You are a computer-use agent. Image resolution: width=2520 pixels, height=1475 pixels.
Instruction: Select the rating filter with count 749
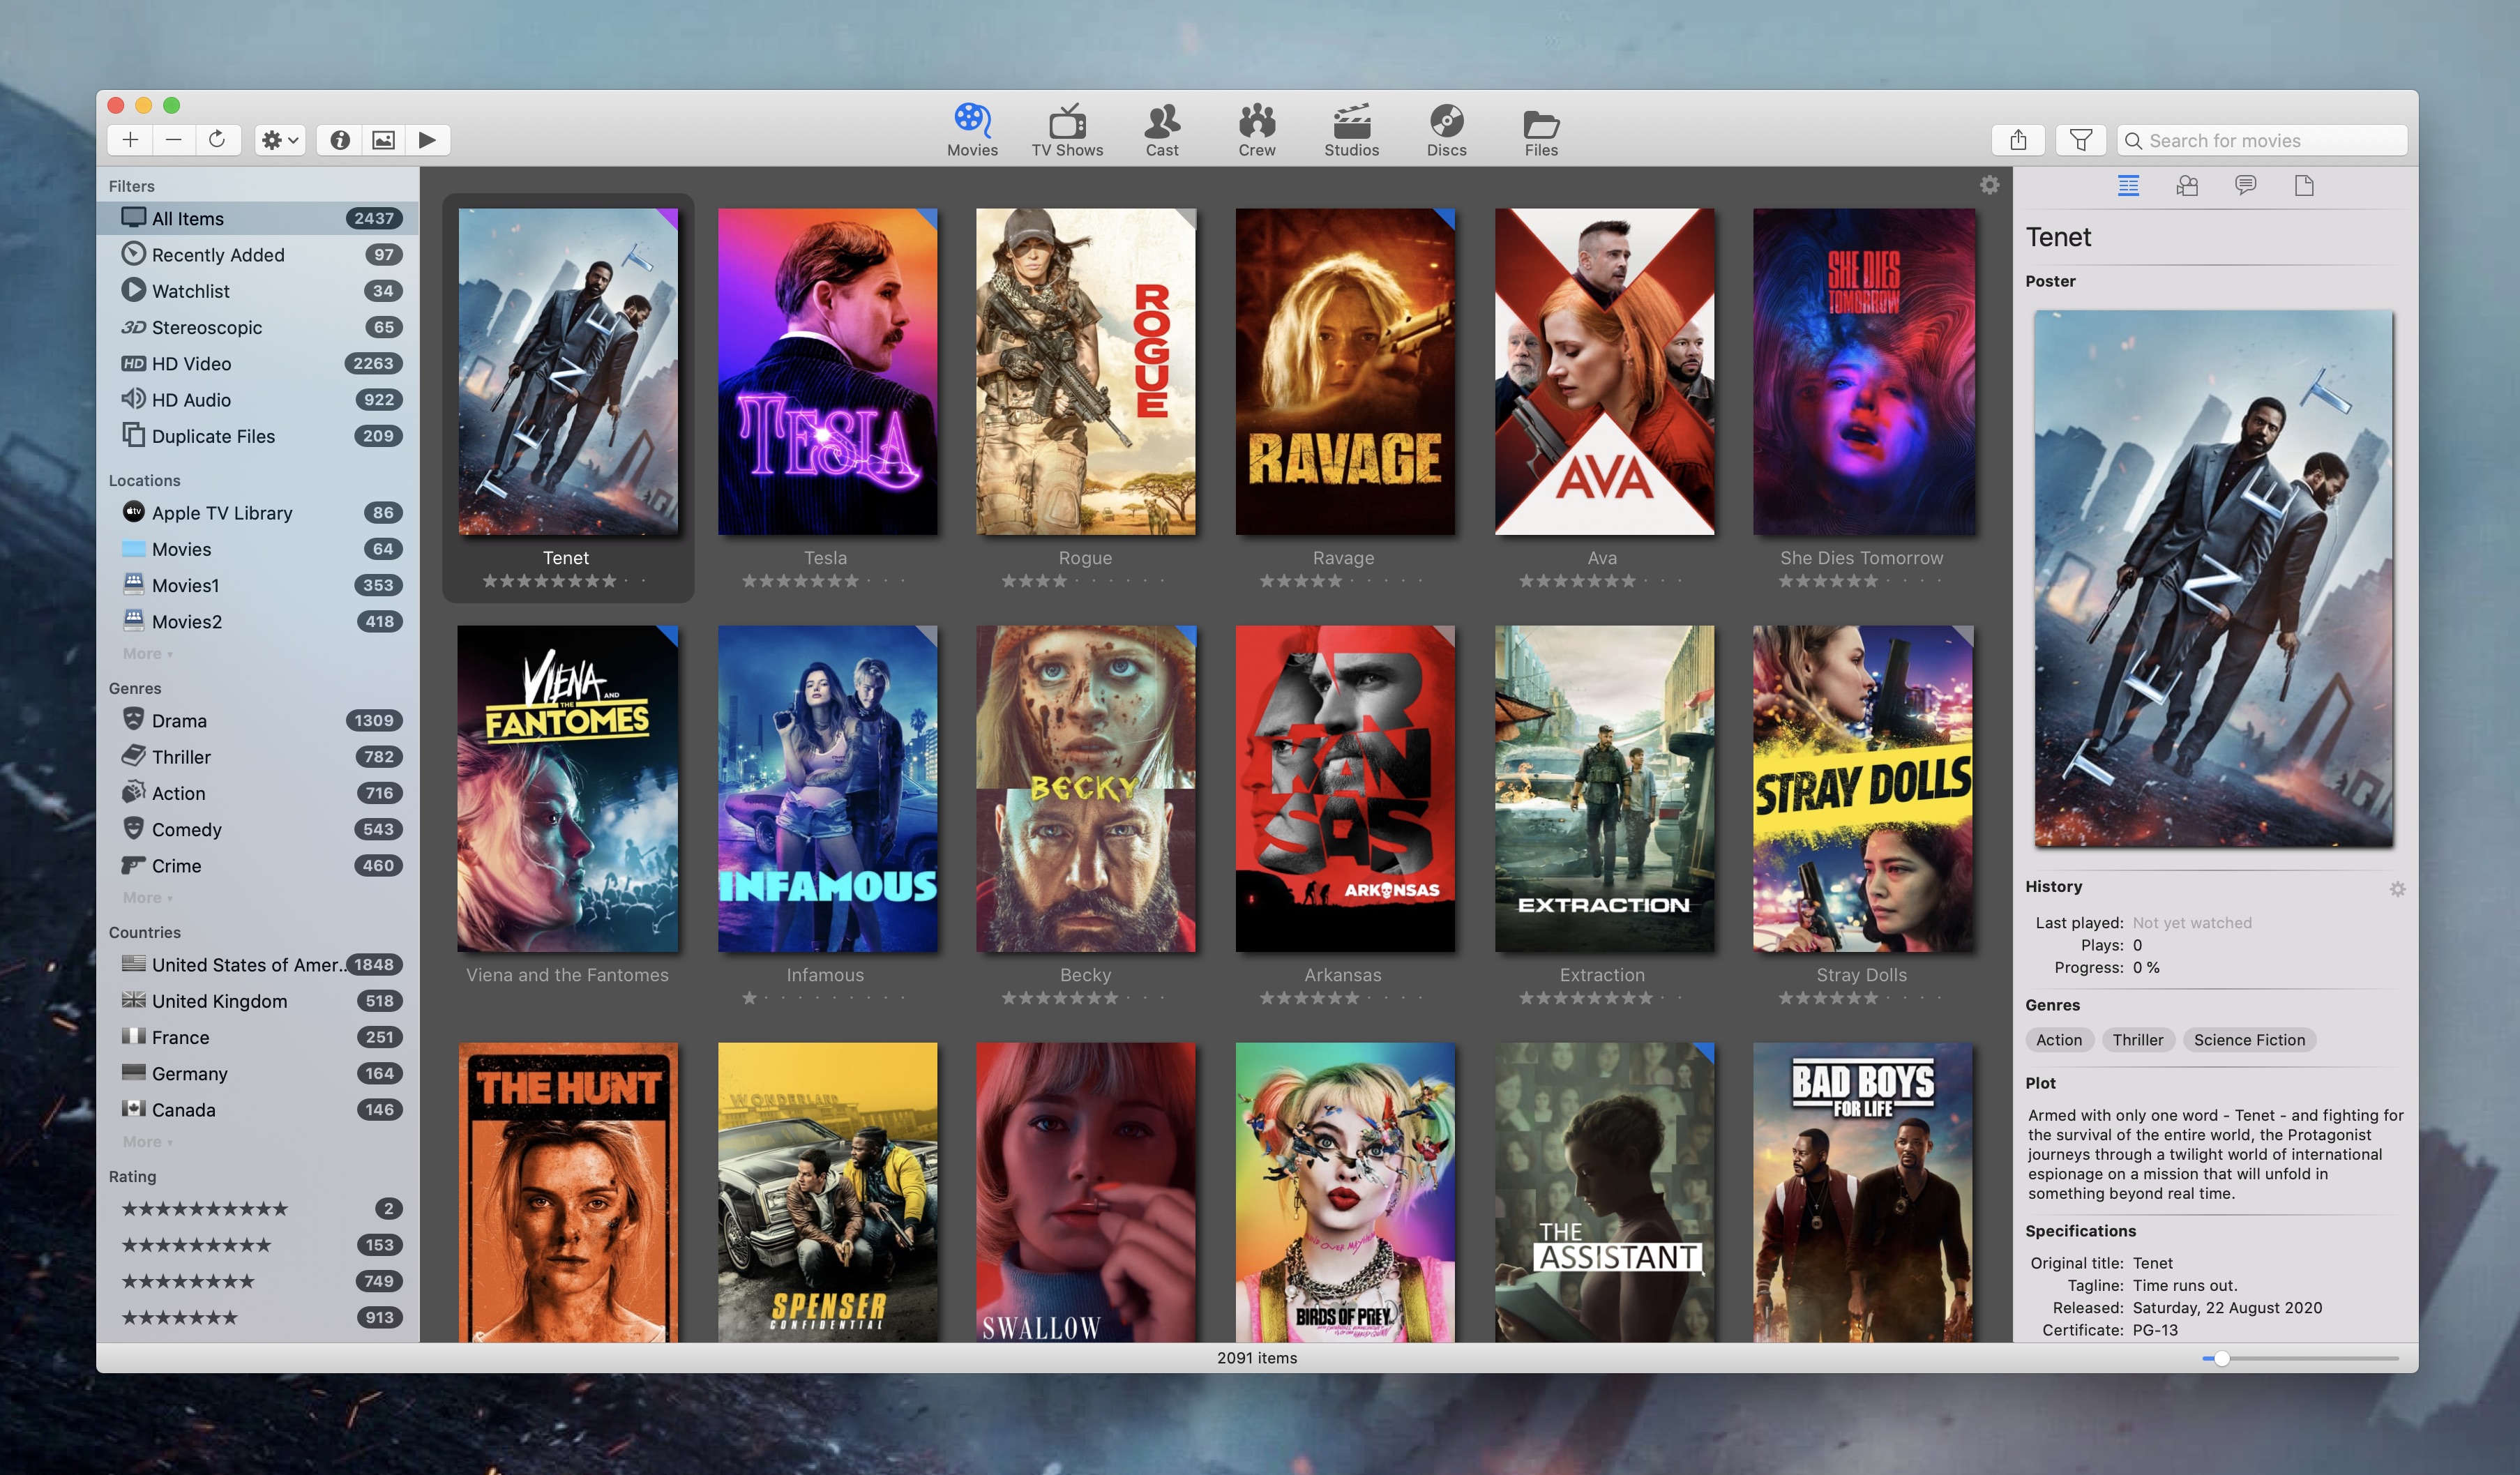pos(257,1281)
